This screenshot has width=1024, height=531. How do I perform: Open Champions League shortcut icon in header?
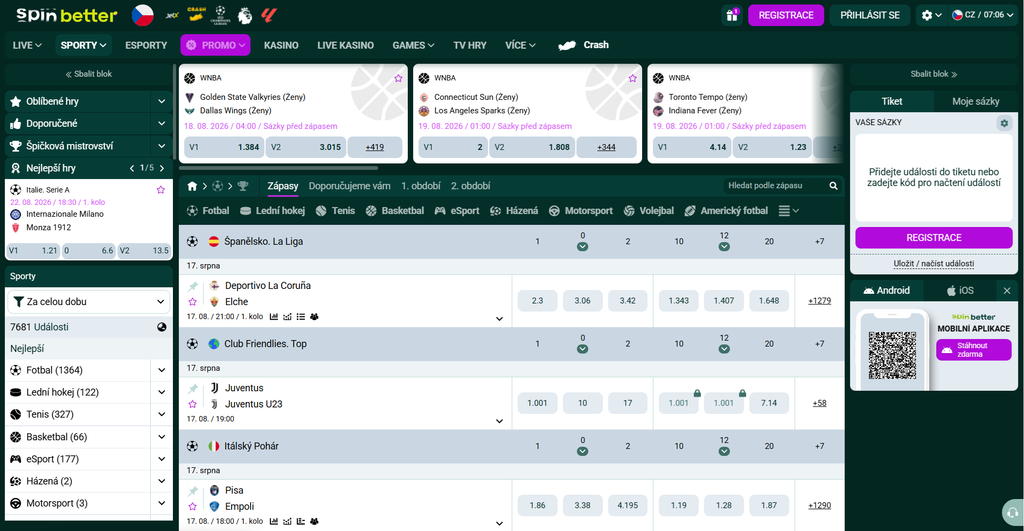point(221,14)
